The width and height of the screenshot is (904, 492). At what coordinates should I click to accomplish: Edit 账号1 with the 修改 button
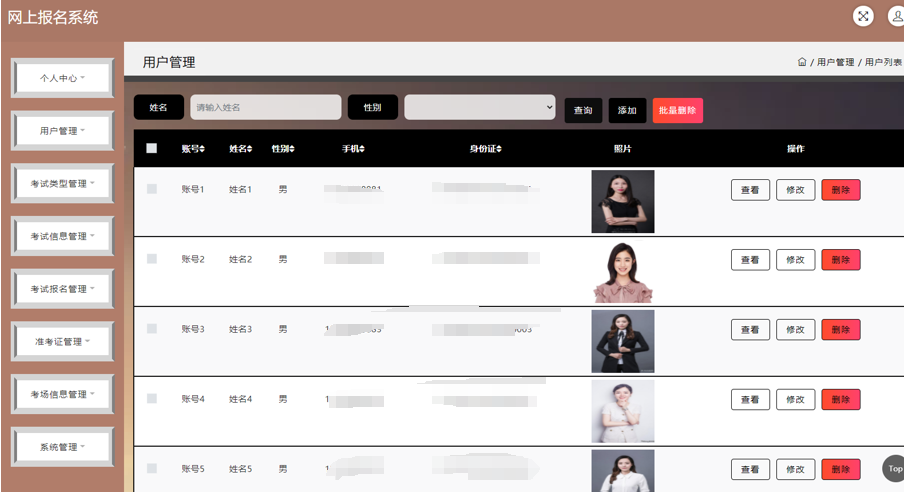pos(796,190)
